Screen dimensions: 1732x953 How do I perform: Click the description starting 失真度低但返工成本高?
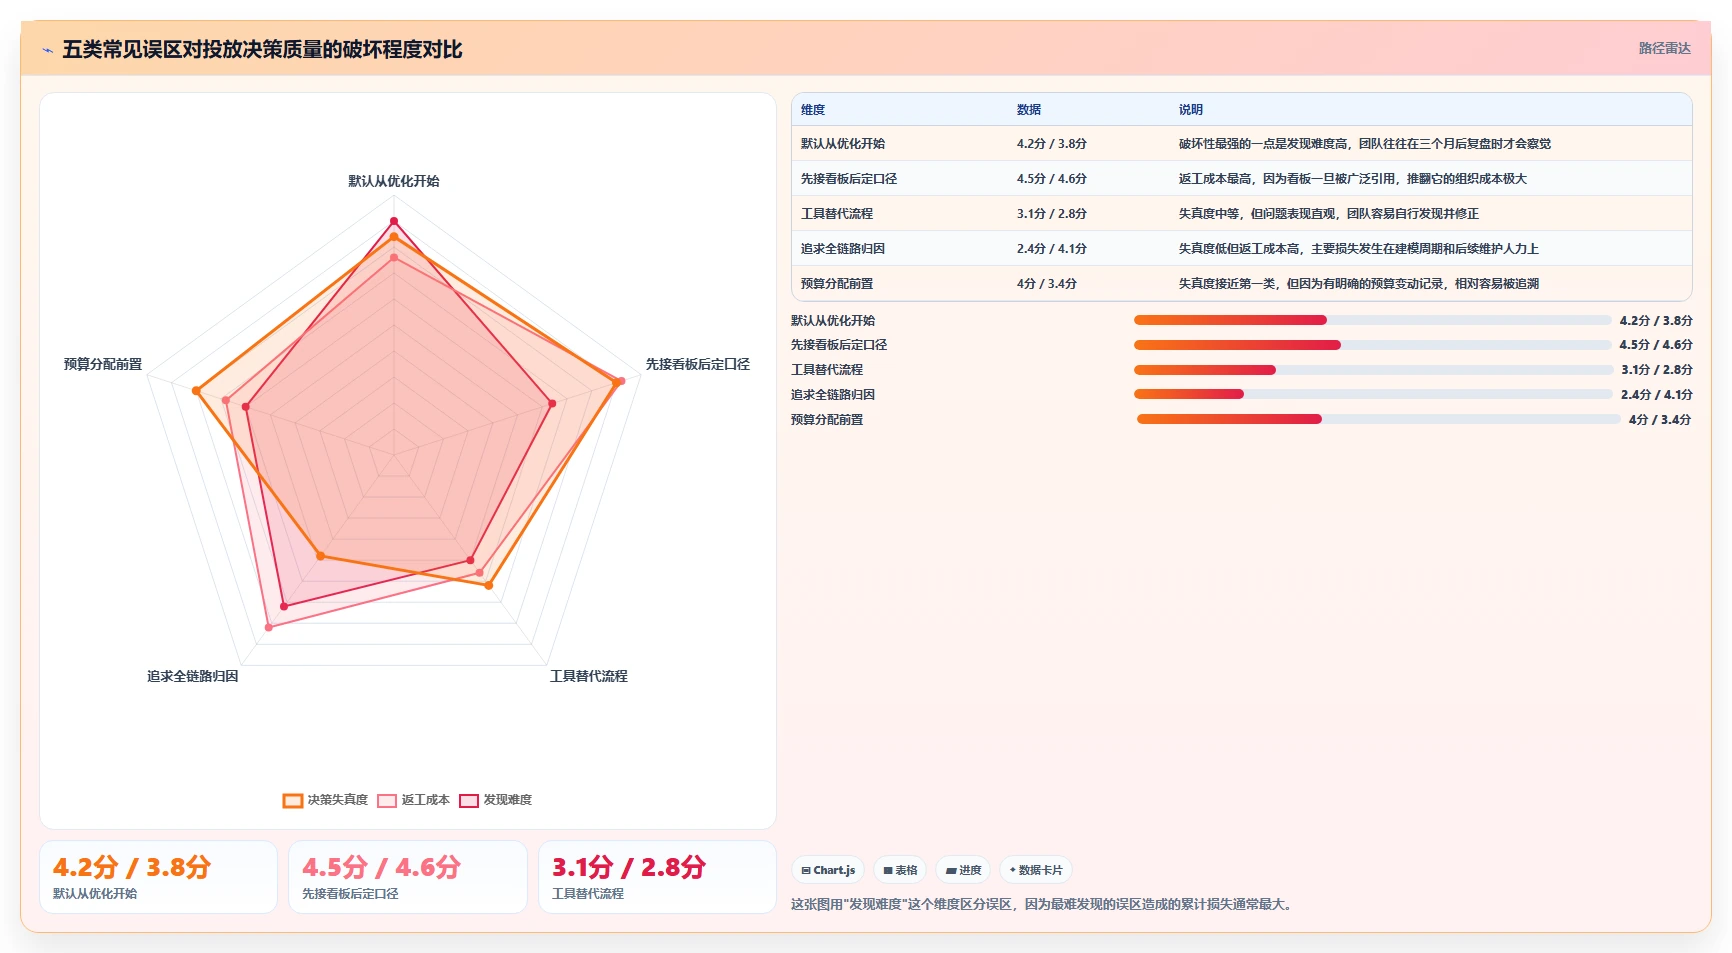pyautogui.click(x=1359, y=249)
